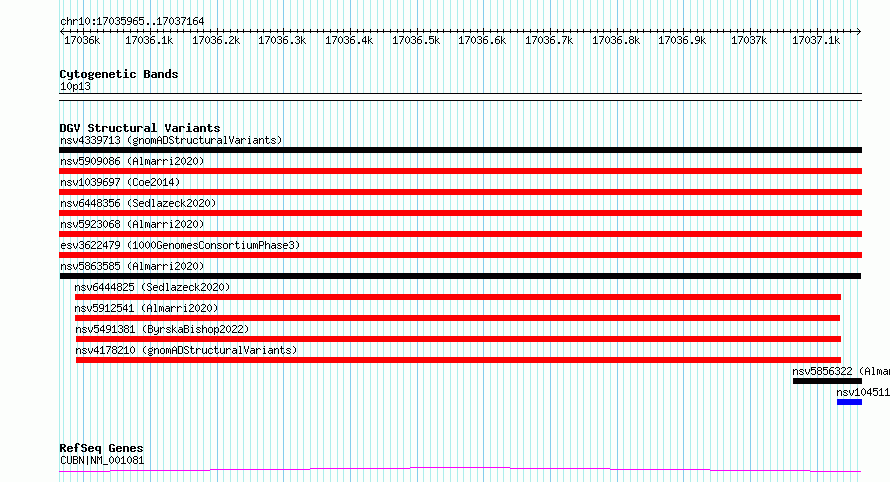The image size is (890, 482).
Task: Click the 17036.6k ruler tick label
Action: (482, 40)
